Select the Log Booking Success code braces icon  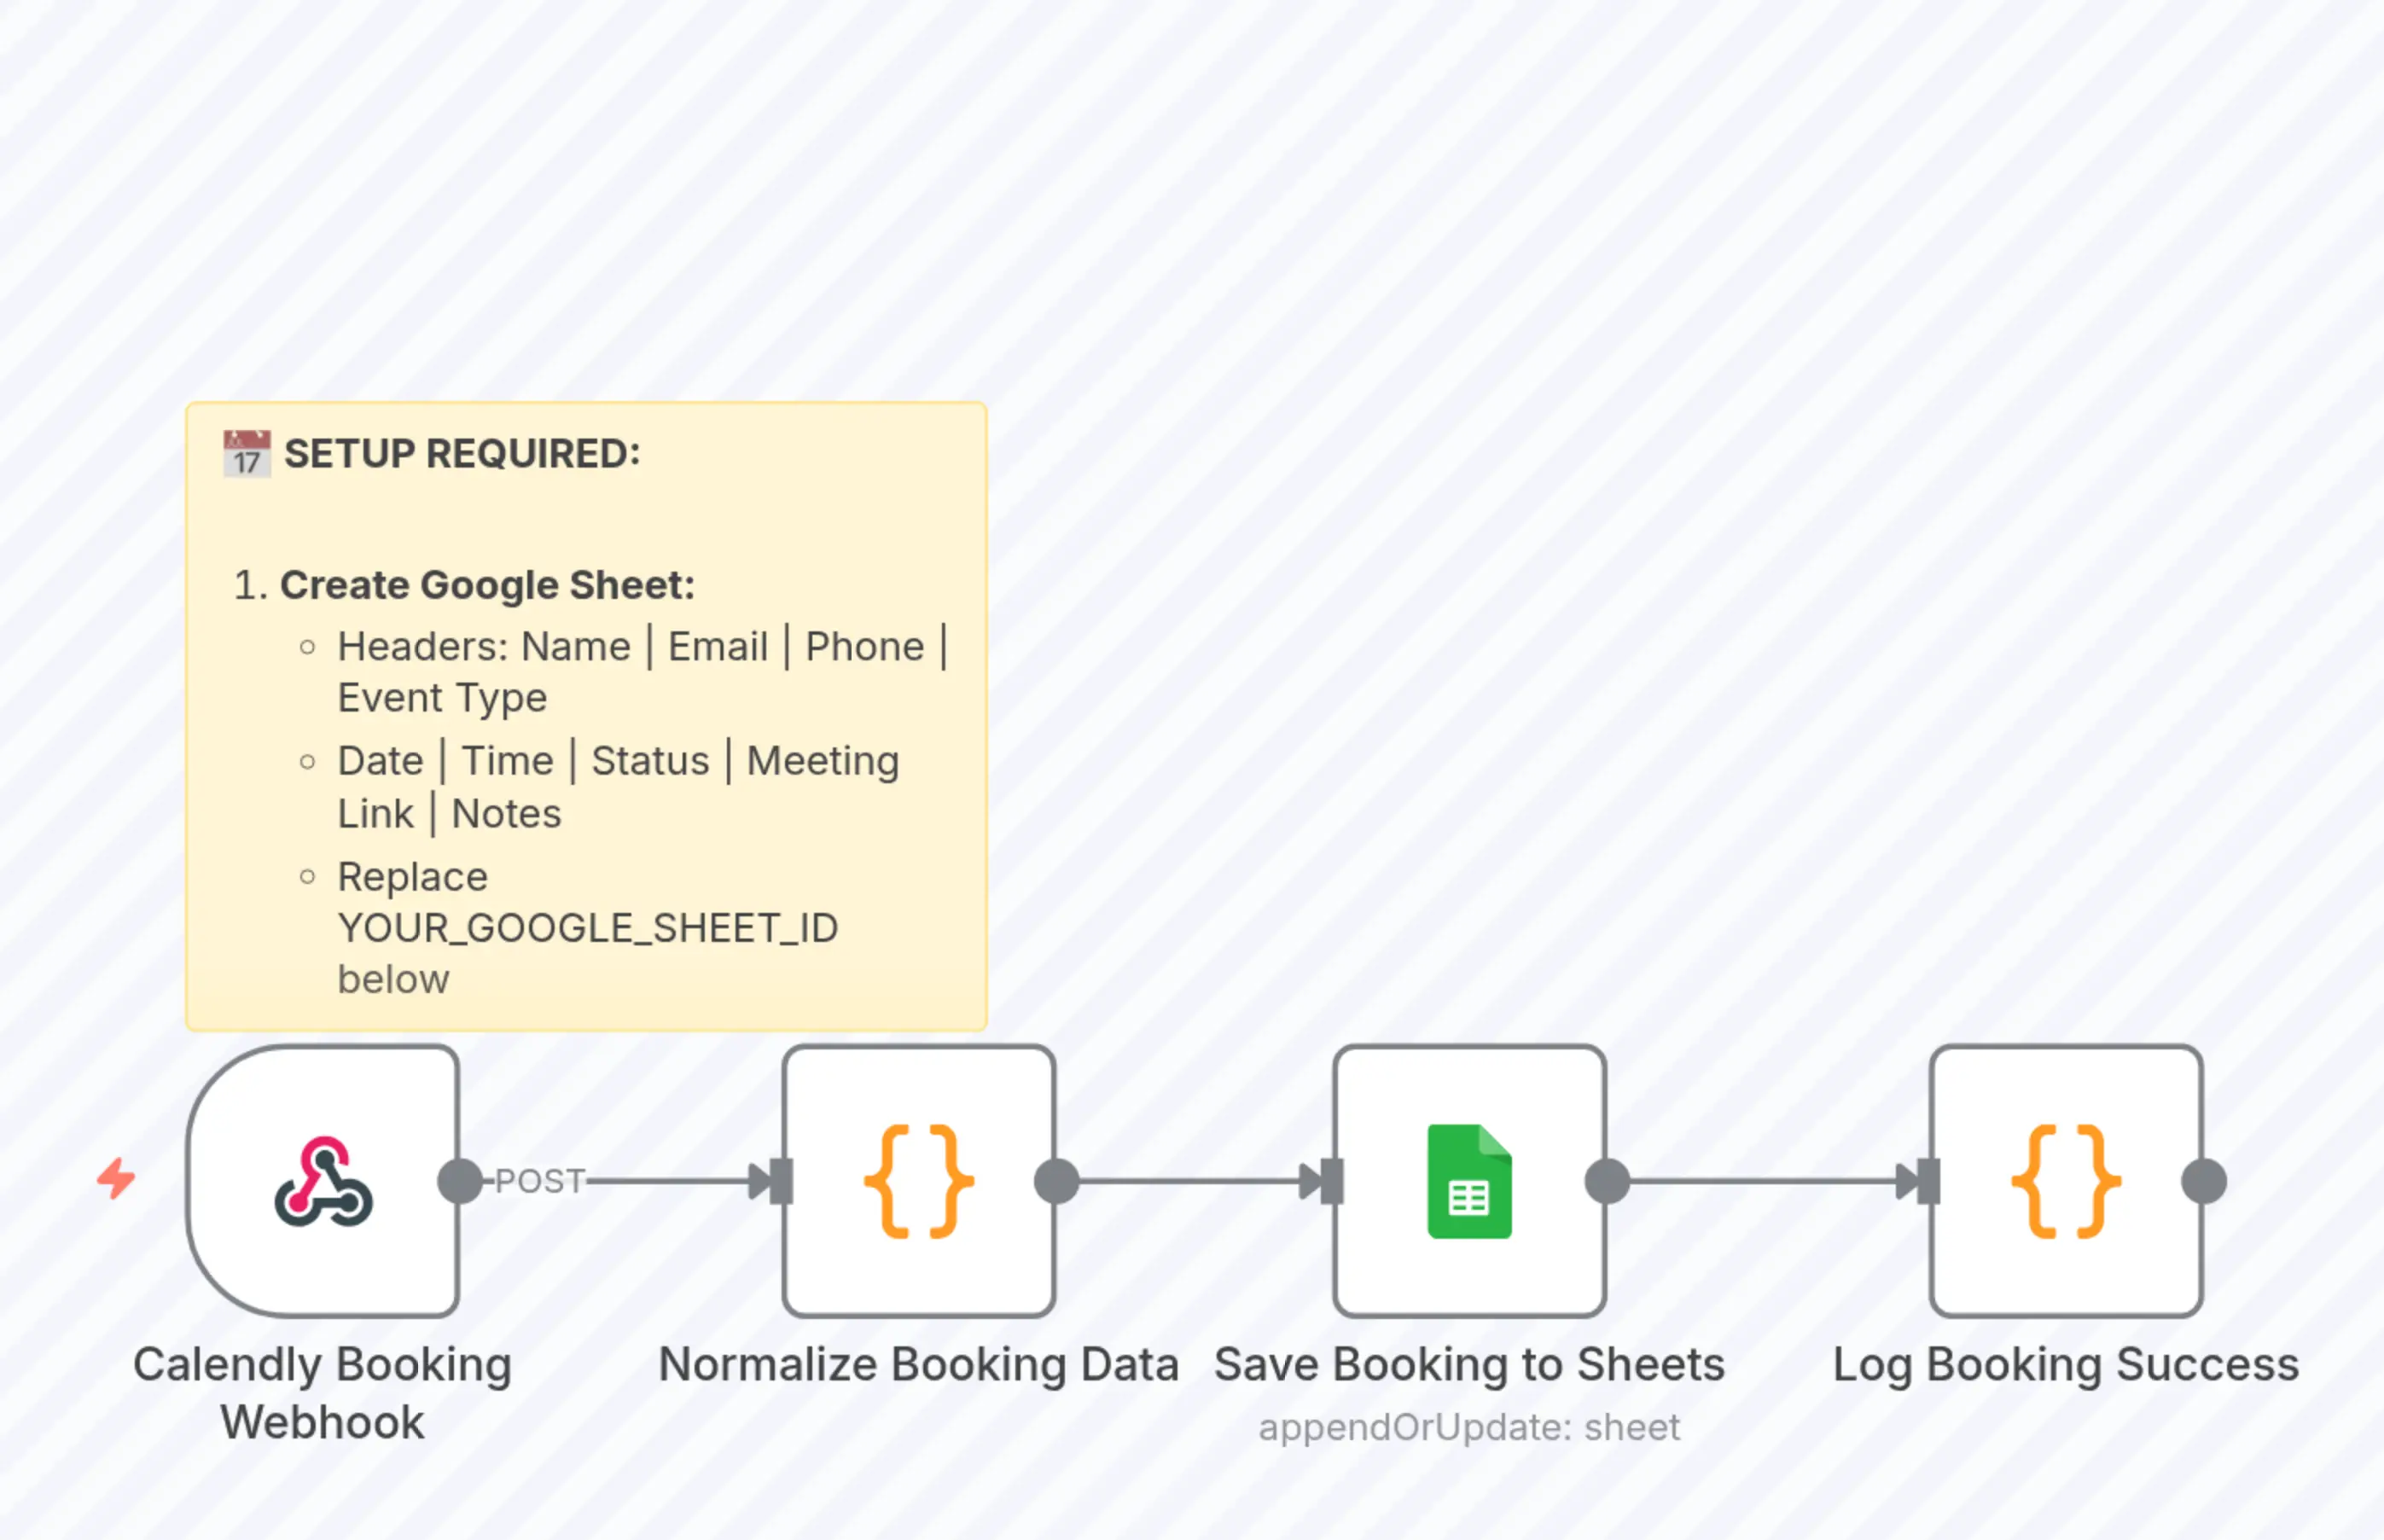click(2065, 1180)
